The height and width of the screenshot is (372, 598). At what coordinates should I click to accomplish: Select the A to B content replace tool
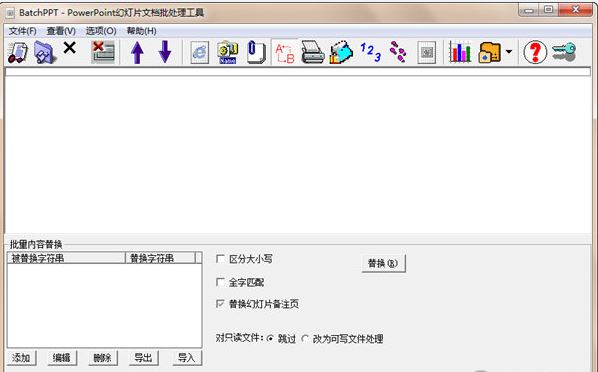285,52
